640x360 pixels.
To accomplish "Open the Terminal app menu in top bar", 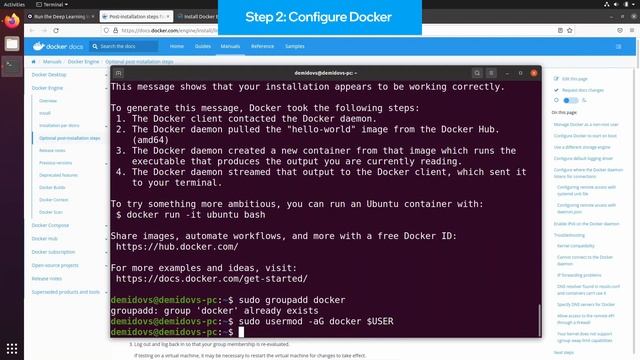I will click(52, 4).
